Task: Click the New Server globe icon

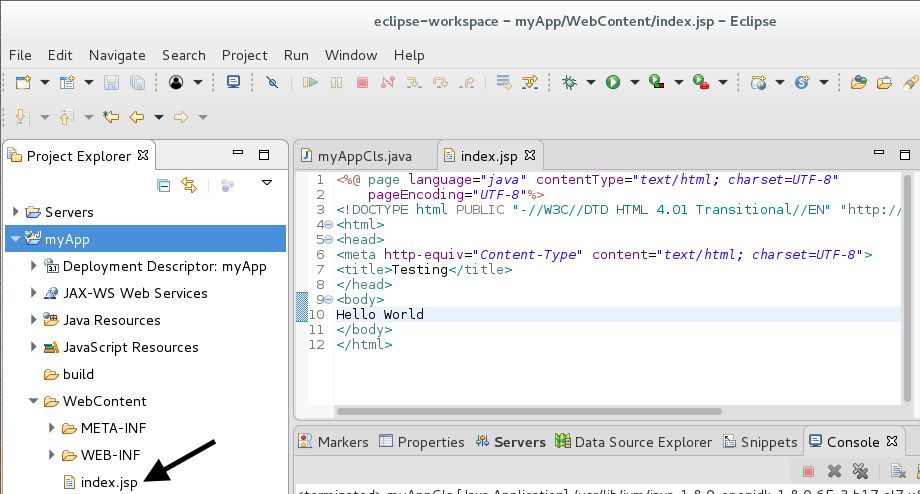Action: (758, 82)
